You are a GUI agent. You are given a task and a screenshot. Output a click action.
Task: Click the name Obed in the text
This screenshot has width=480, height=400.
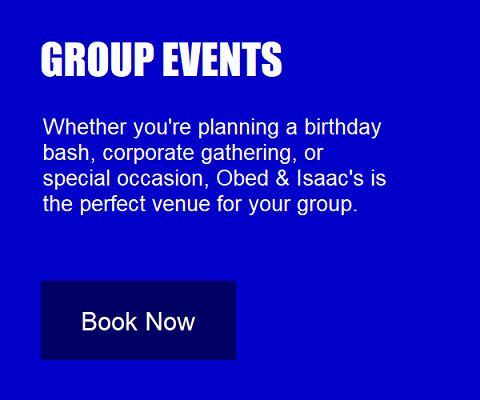pos(242,178)
